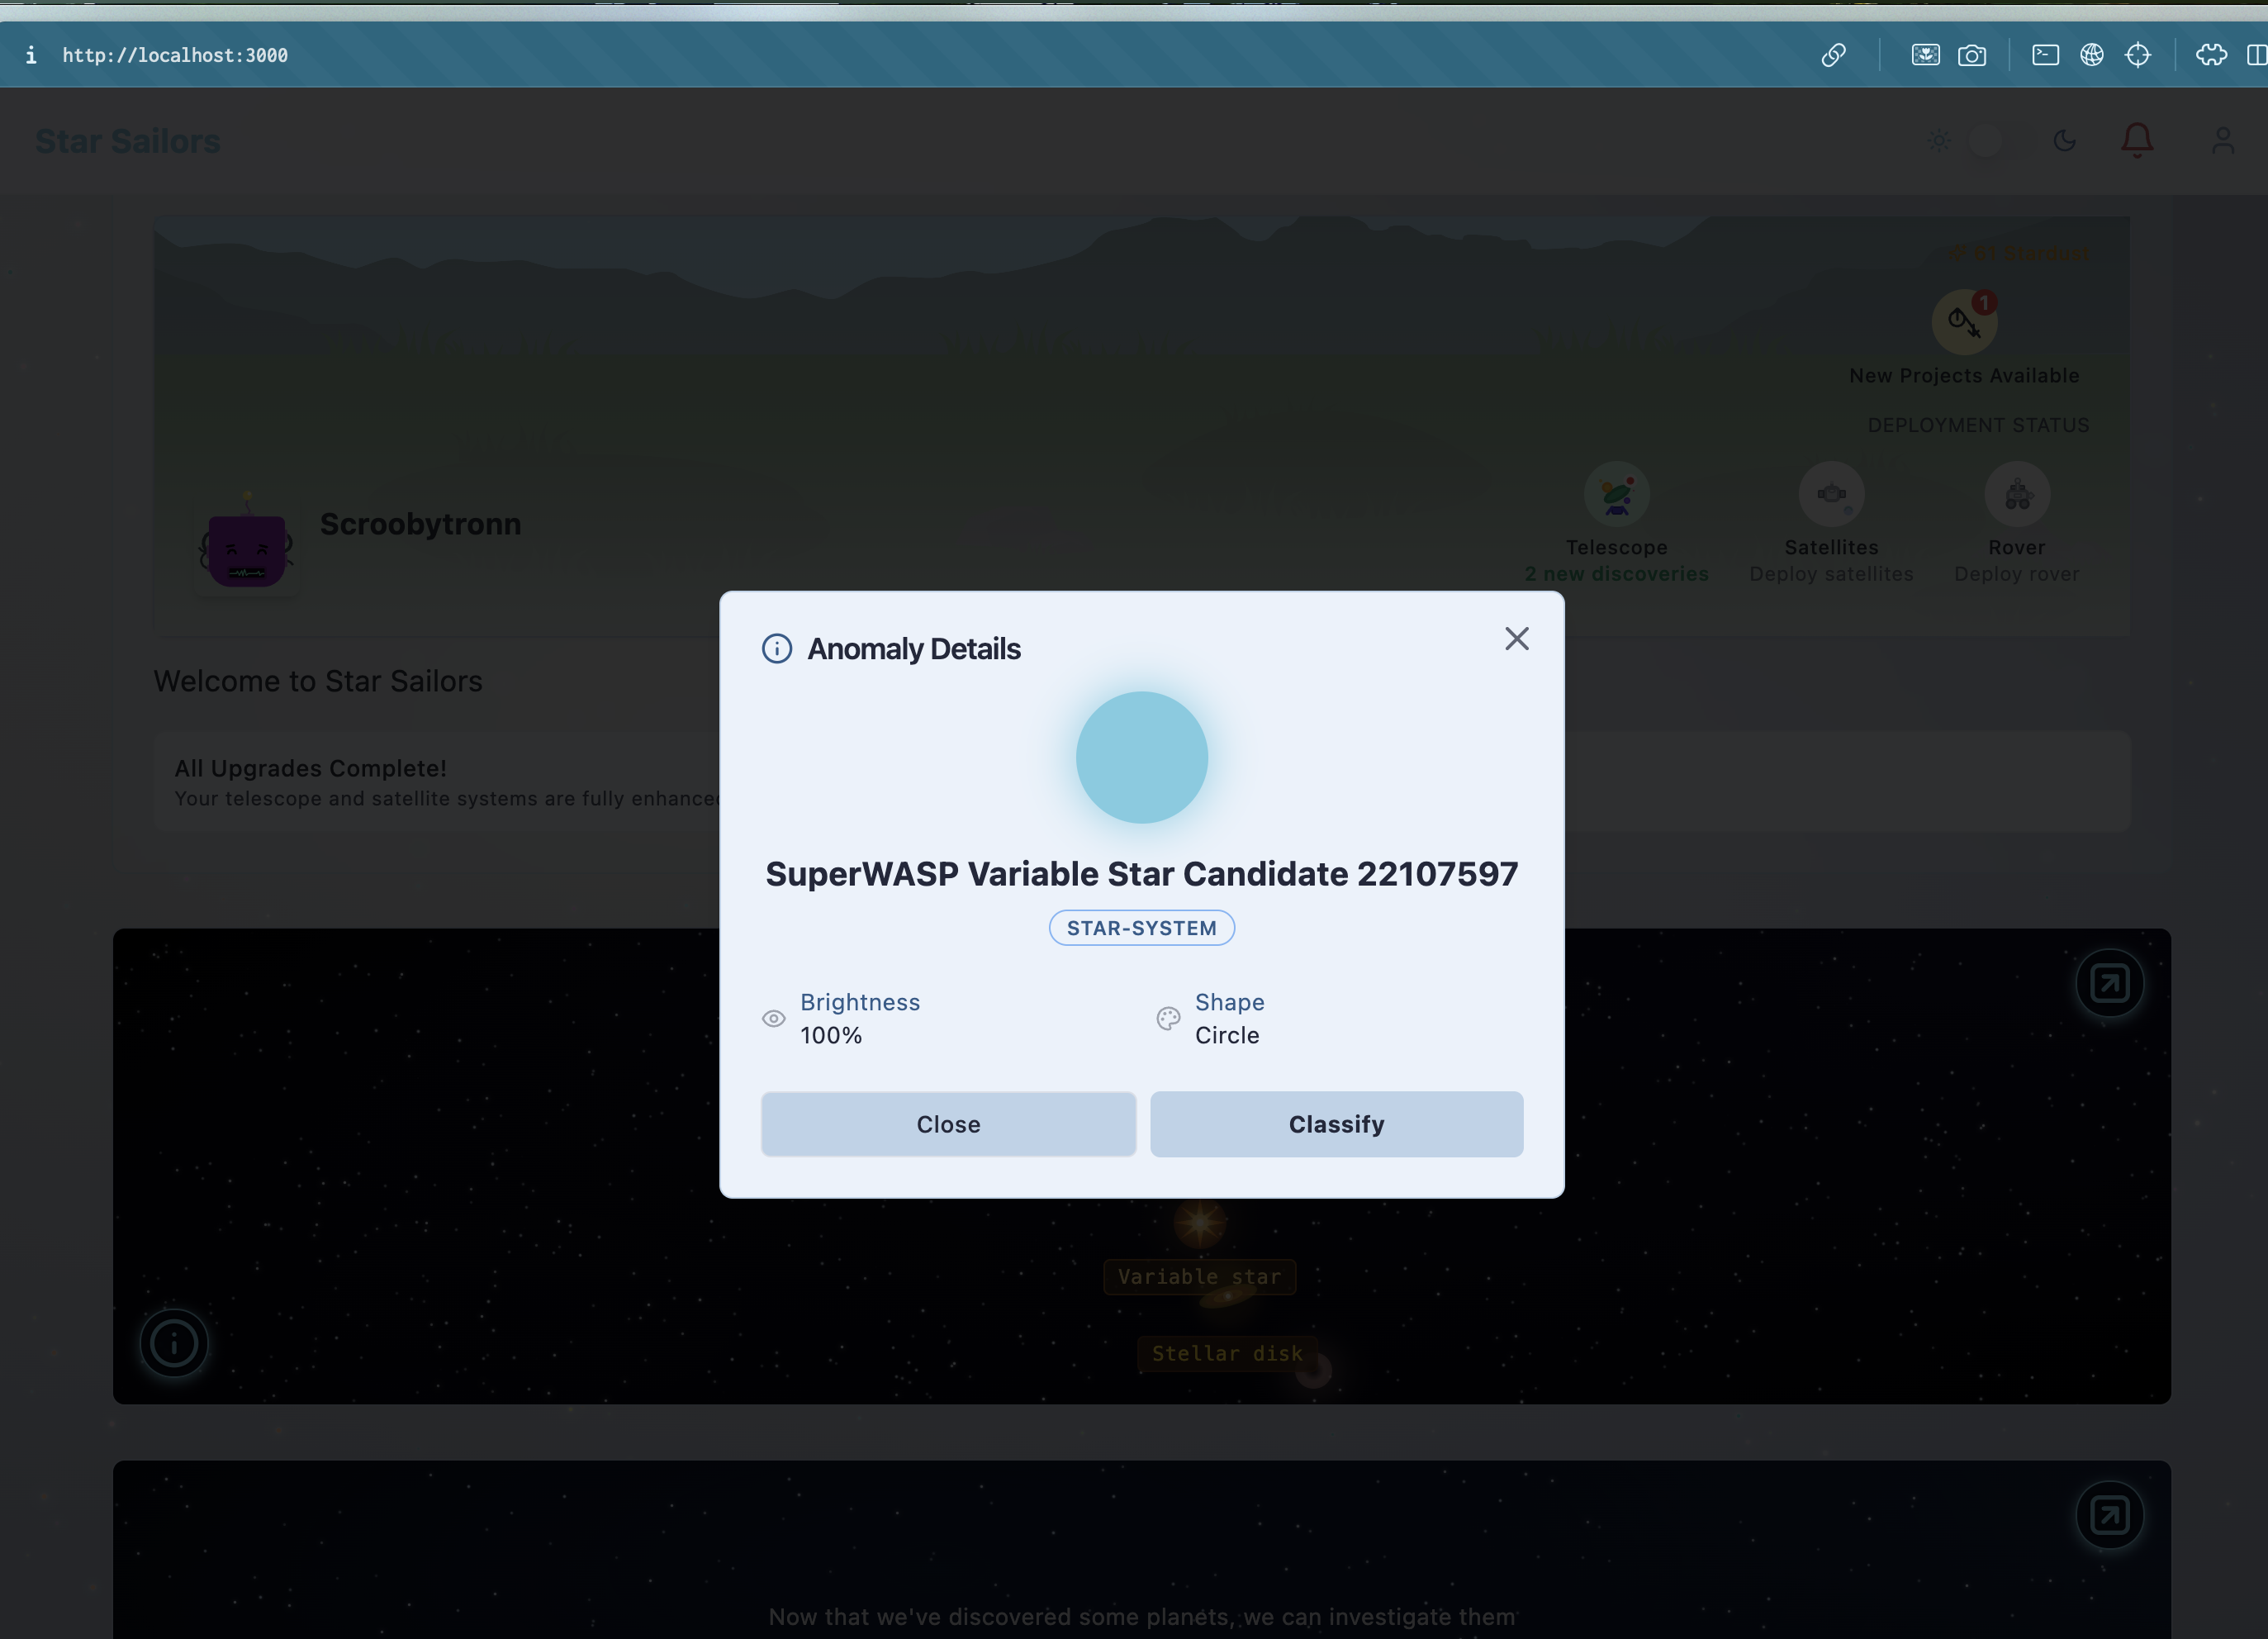This screenshot has height=1639, width=2268.
Task: Click the page info icon beside URL
Action: 31,55
